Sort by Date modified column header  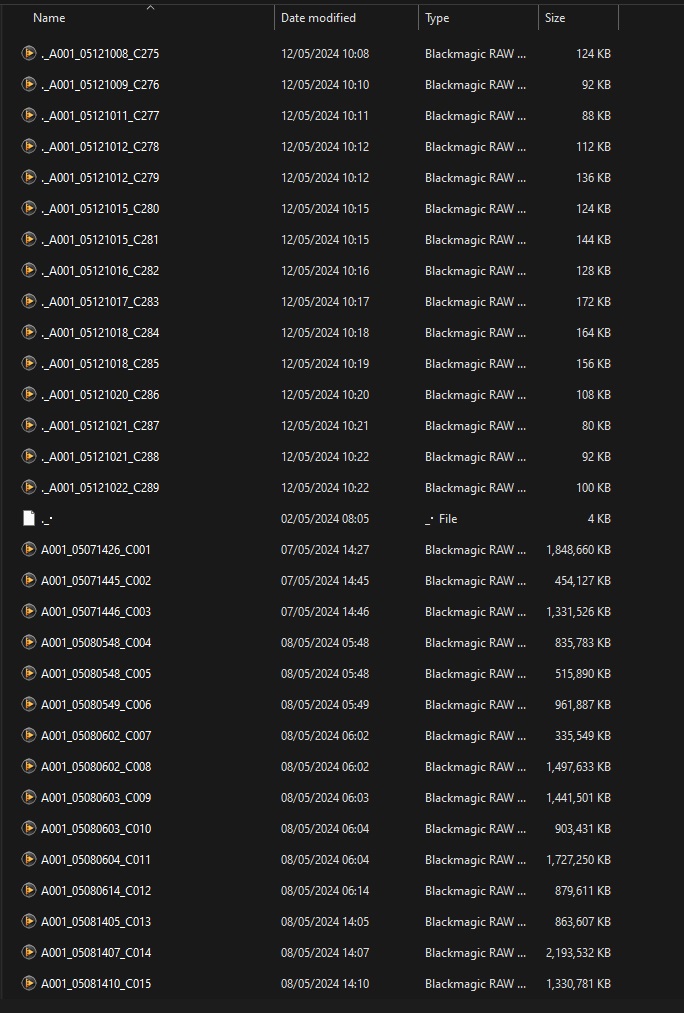pos(318,18)
